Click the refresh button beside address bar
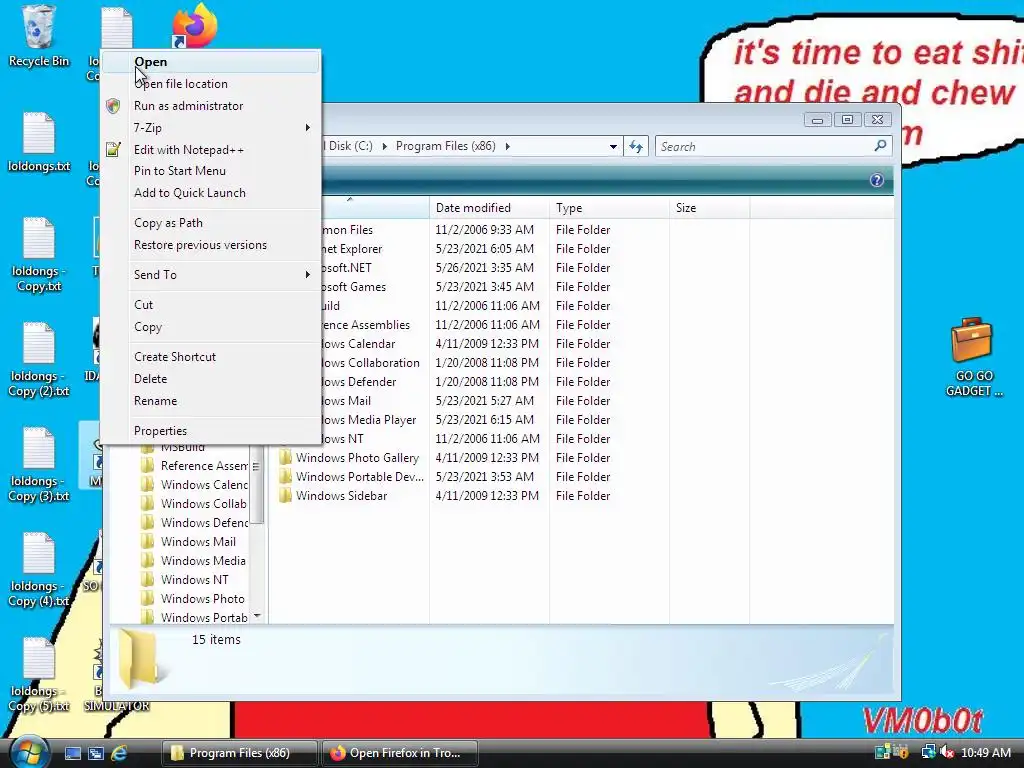Image resolution: width=1024 pixels, height=768 pixels. point(636,146)
